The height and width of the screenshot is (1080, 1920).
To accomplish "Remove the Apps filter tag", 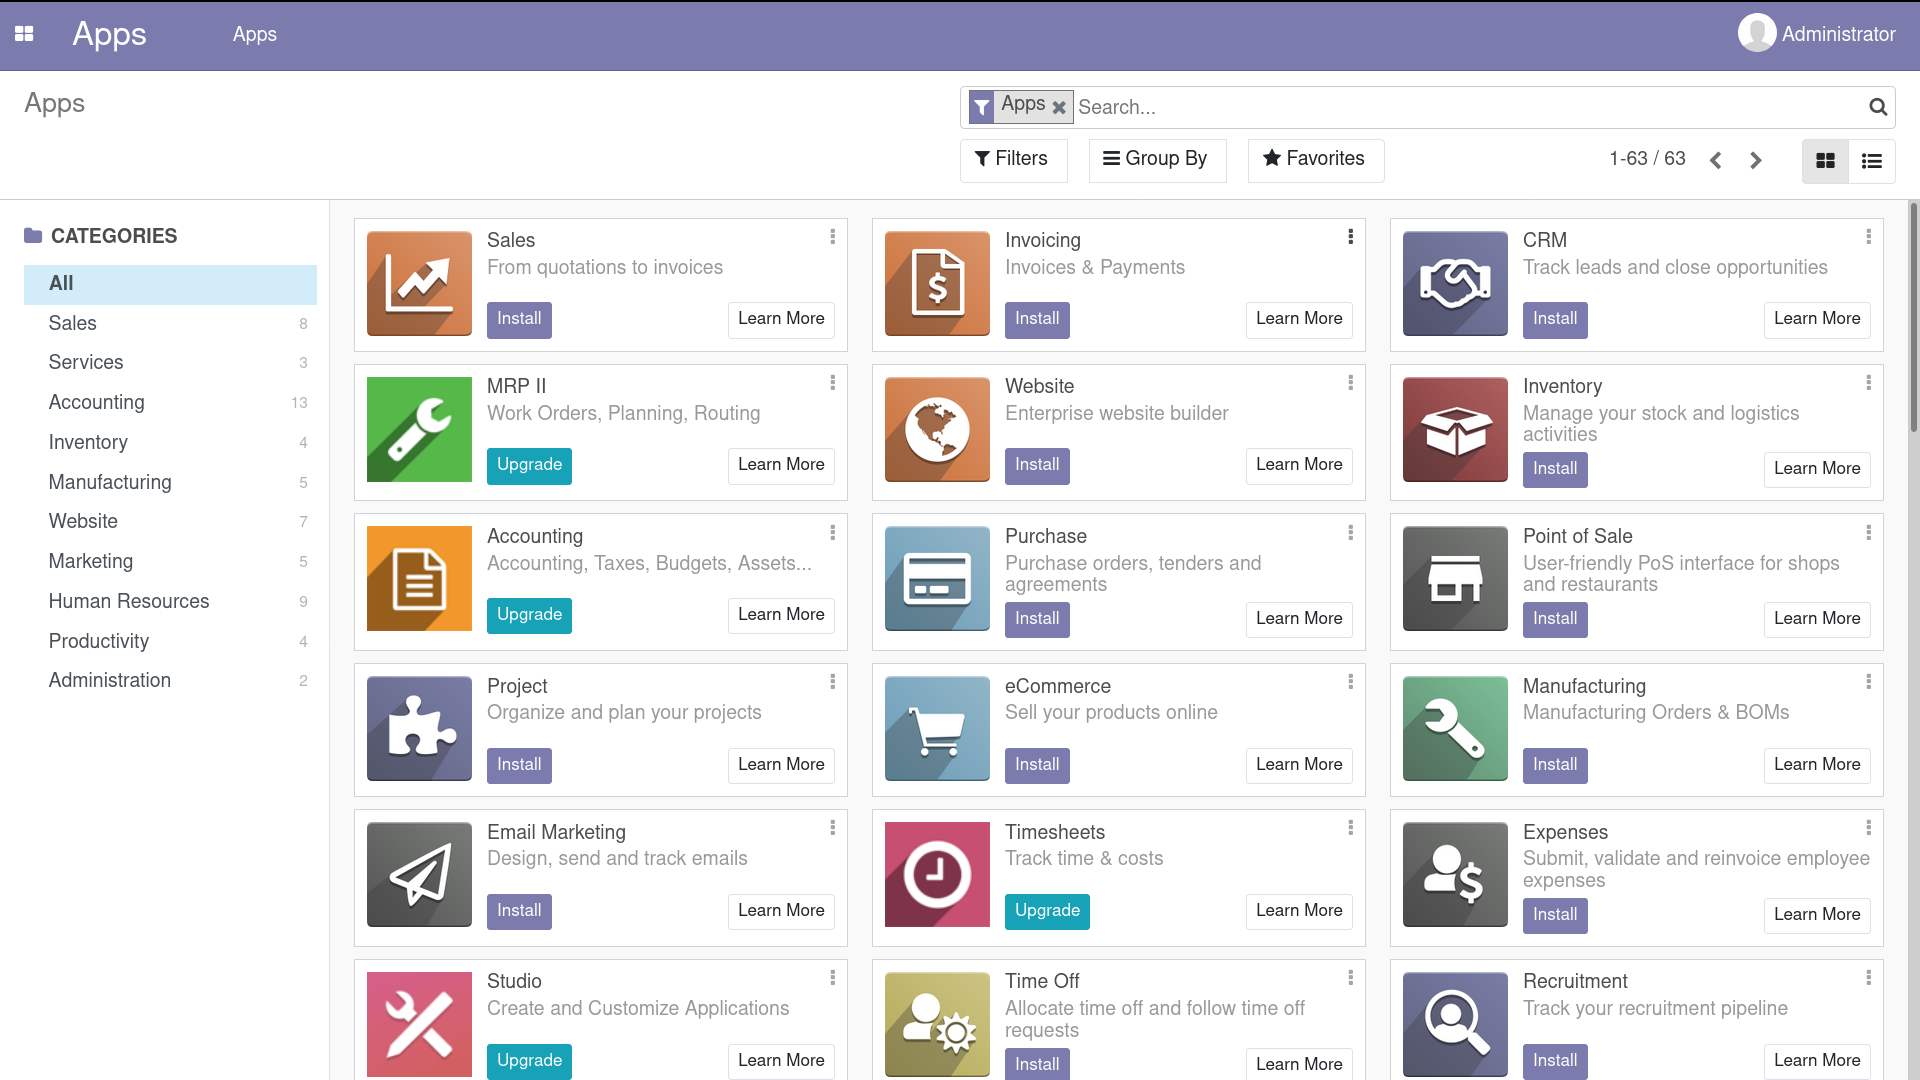I will pyautogui.click(x=1059, y=107).
